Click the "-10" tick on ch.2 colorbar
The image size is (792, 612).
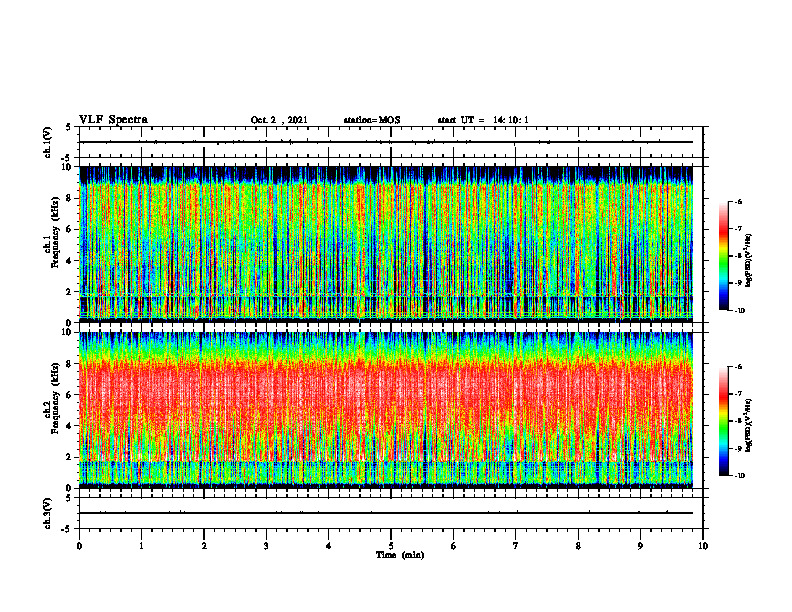pyautogui.click(x=740, y=476)
